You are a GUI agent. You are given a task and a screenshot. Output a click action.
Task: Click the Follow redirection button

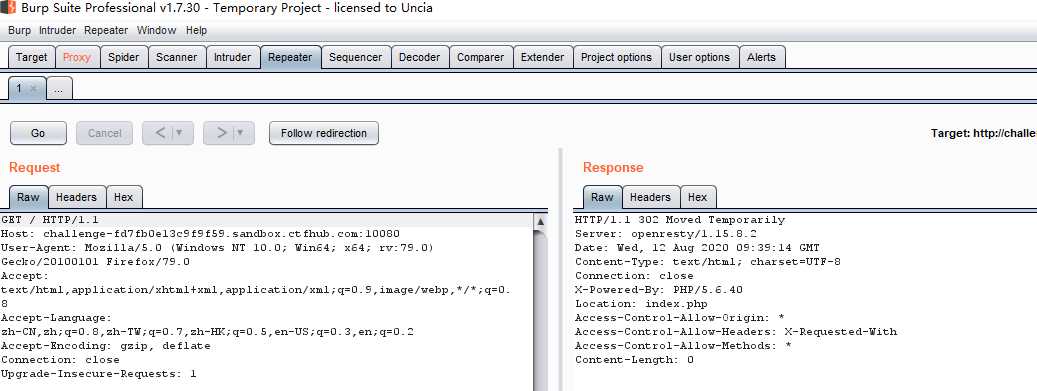click(324, 133)
